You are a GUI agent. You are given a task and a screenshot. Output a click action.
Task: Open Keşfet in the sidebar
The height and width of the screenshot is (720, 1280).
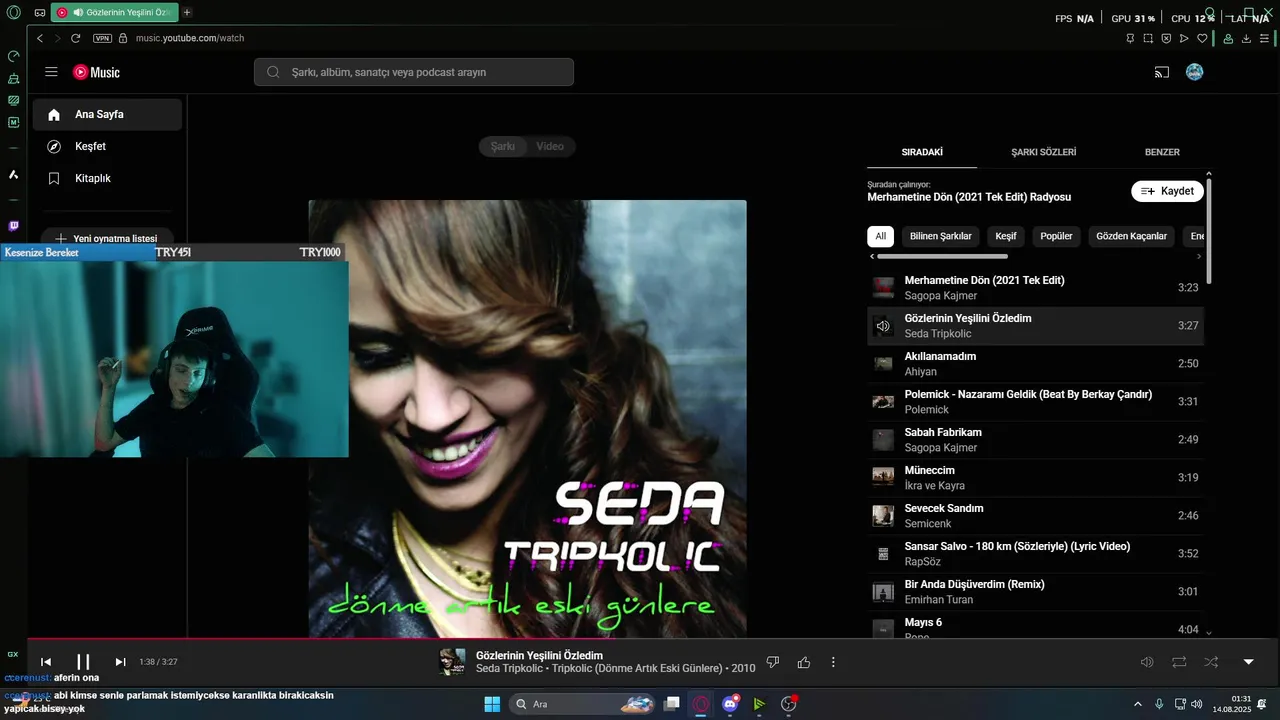click(x=107, y=146)
